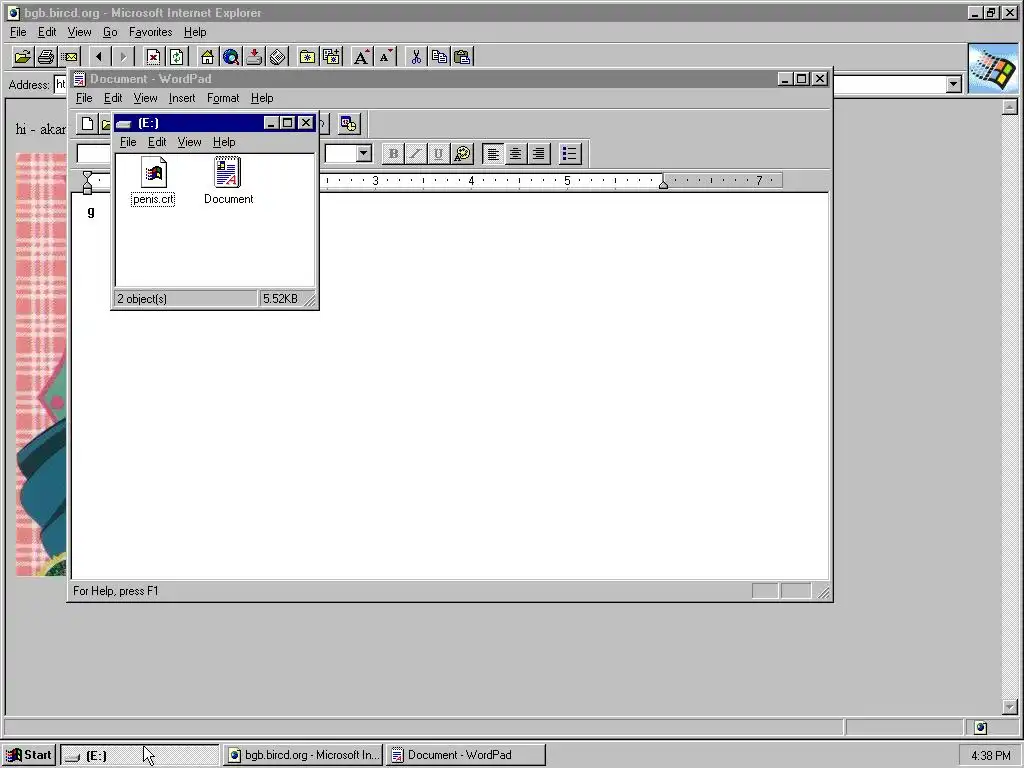Click the Start button
Screen dimensions: 1024x768
coord(29,755)
